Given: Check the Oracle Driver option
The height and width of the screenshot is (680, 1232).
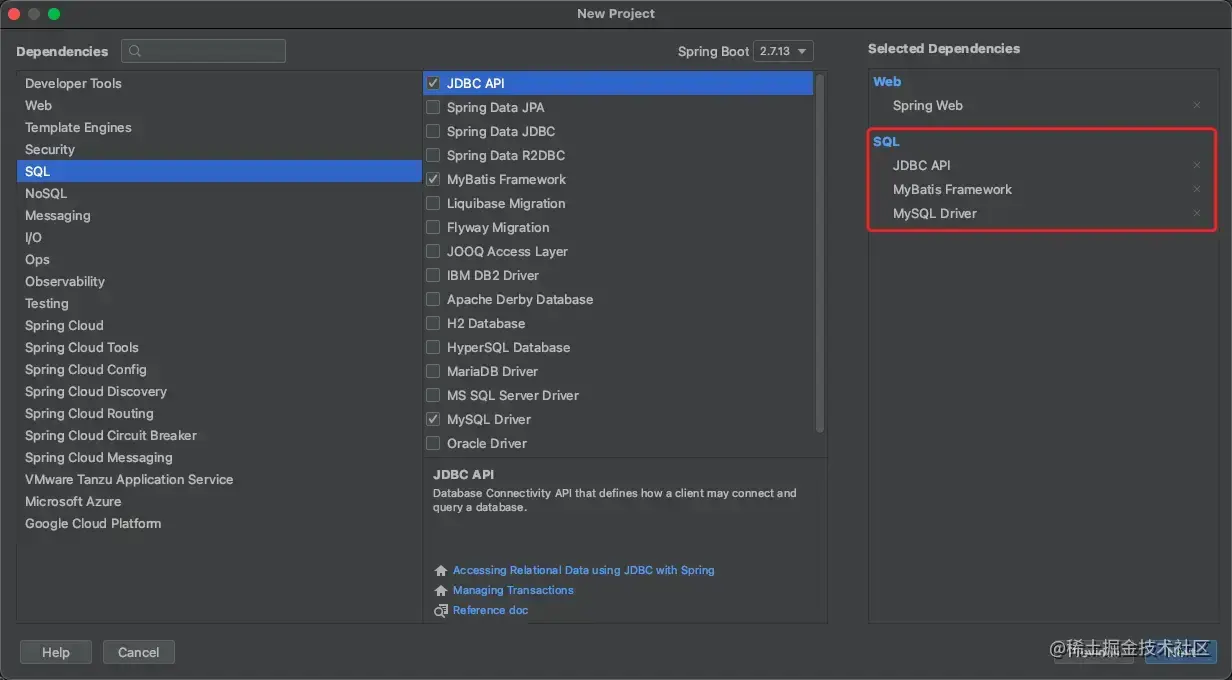Looking at the screenshot, I should (433, 443).
